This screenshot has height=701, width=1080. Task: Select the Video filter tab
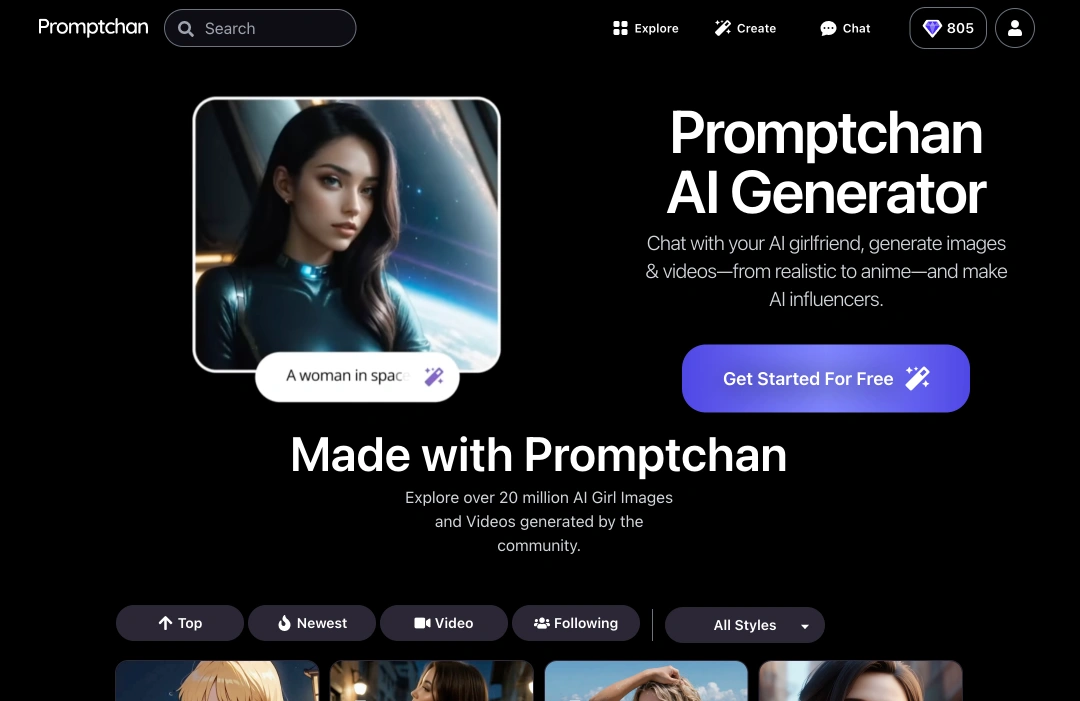click(x=444, y=623)
